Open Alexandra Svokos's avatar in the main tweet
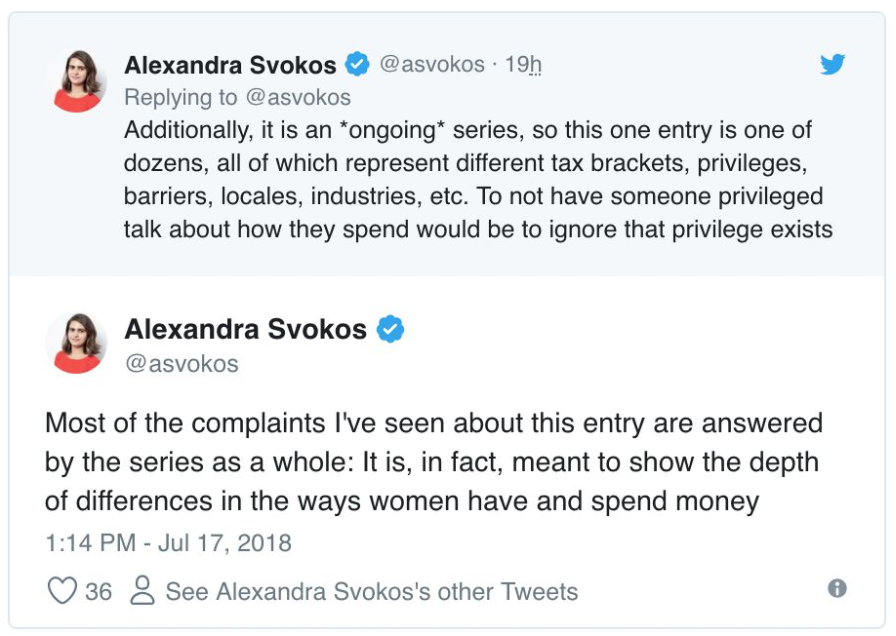The image size is (896, 636). click(x=77, y=343)
